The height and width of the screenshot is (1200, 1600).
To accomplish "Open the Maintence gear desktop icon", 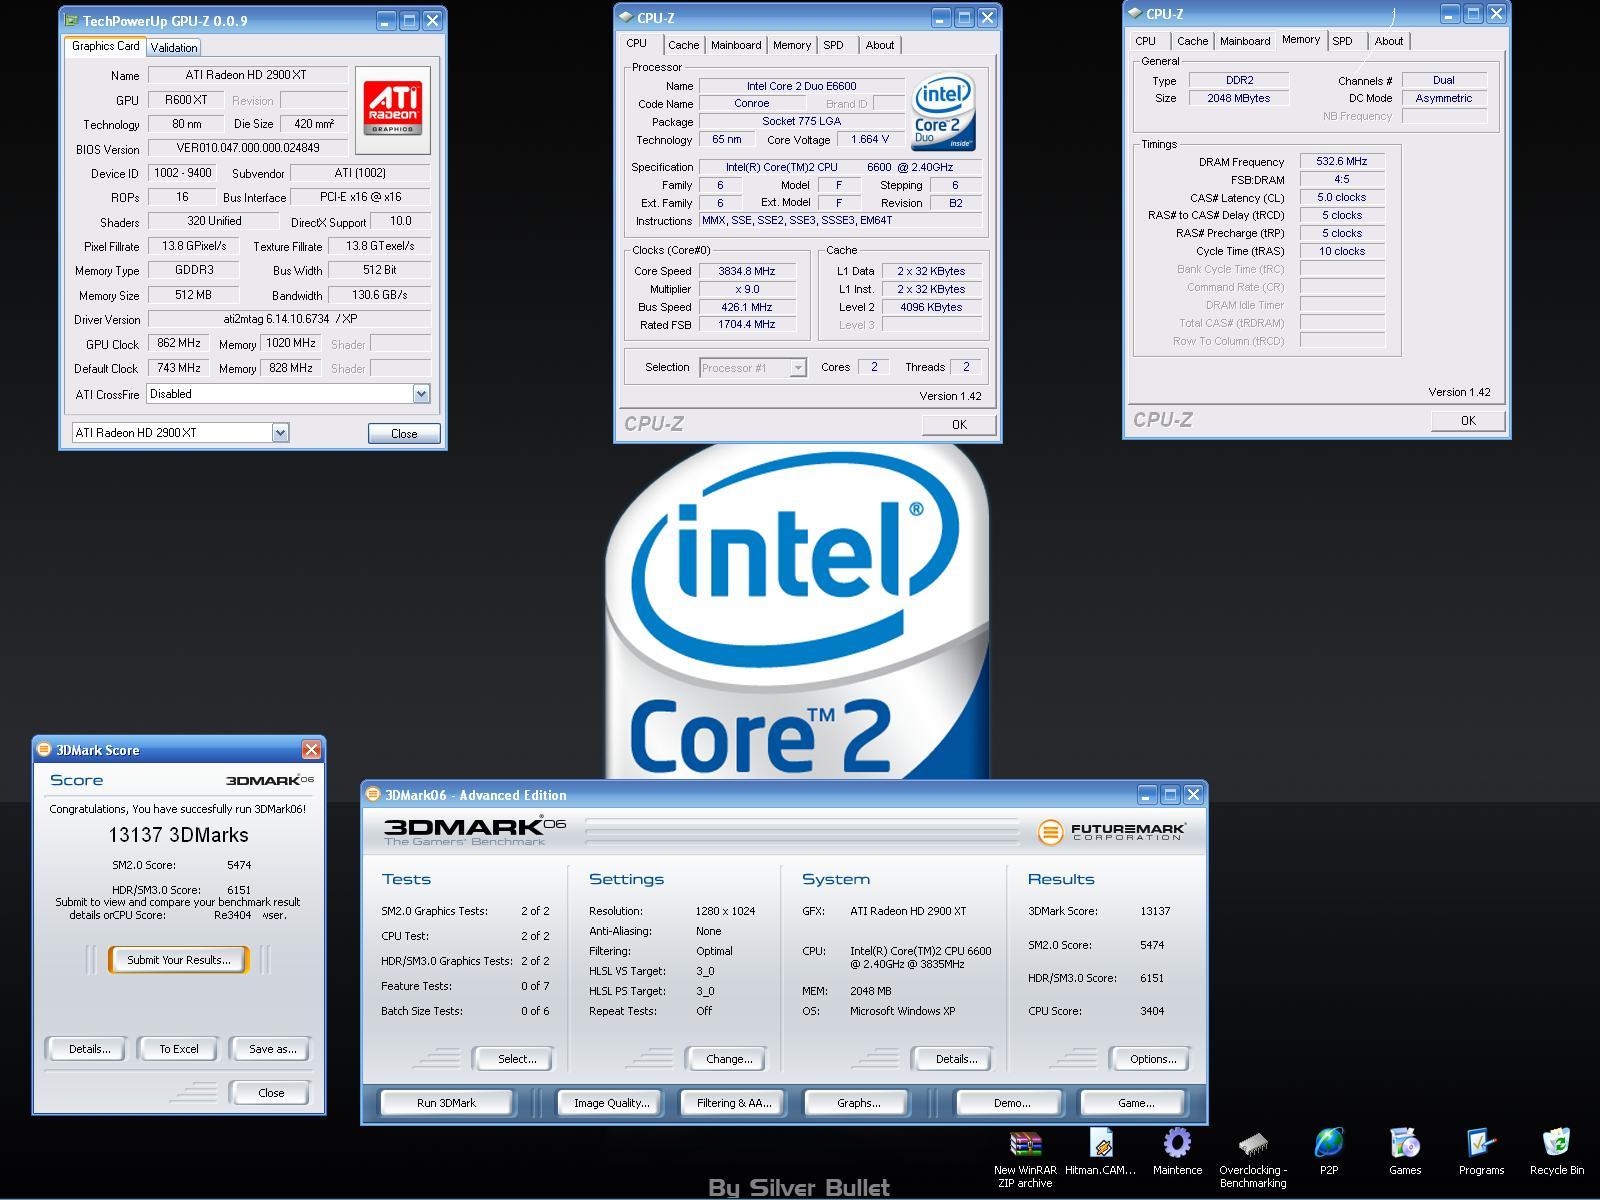I will [1177, 1143].
